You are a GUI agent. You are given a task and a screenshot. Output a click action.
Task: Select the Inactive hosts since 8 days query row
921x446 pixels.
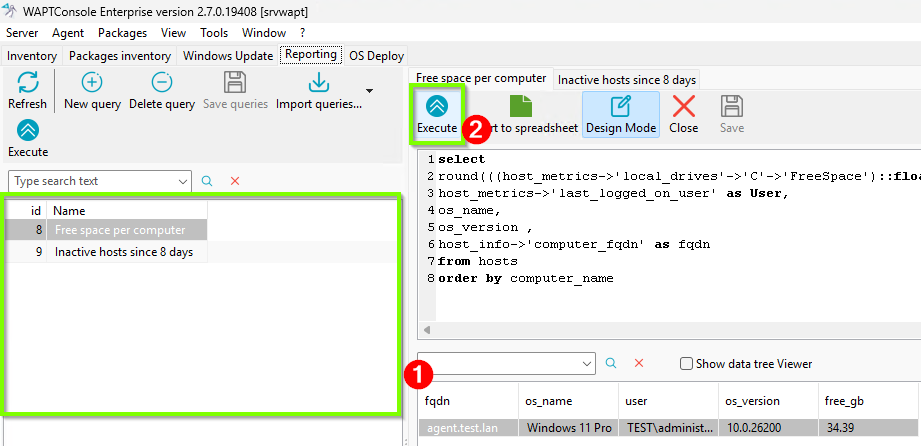point(106,252)
